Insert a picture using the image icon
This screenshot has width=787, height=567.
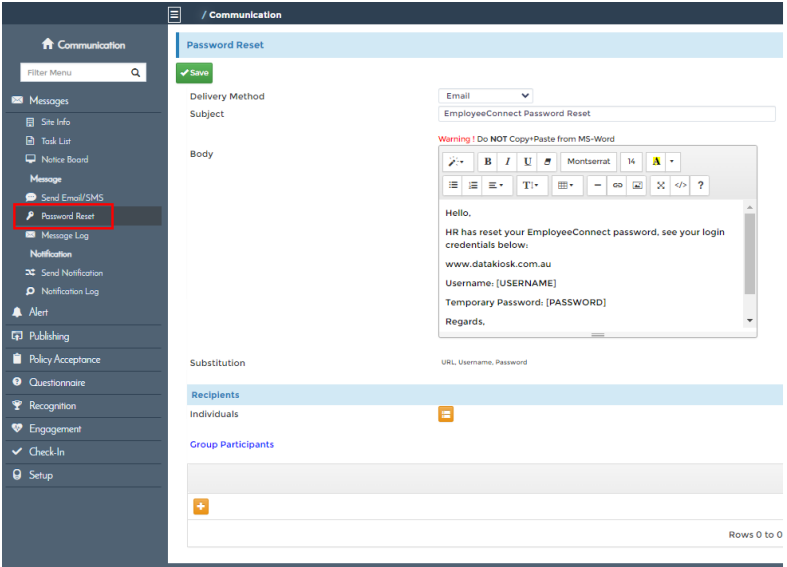[x=636, y=185]
